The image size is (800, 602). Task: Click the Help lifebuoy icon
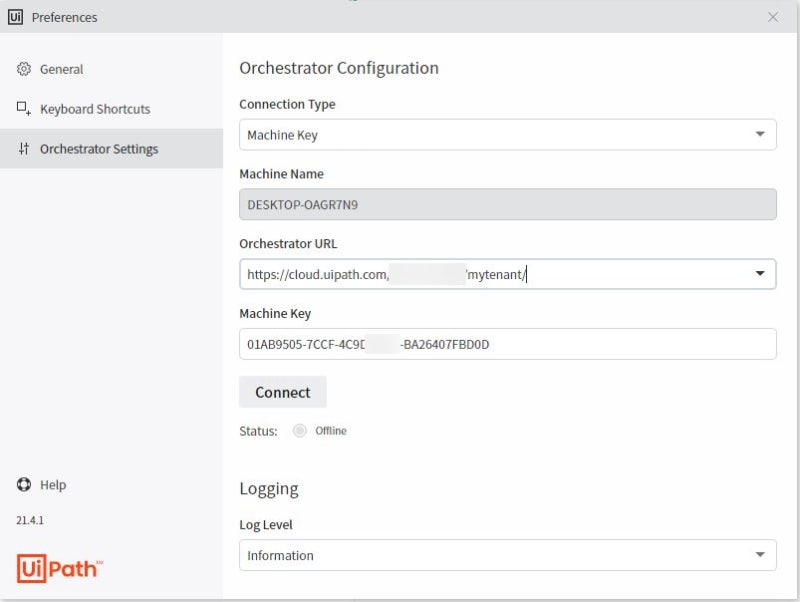[22, 485]
